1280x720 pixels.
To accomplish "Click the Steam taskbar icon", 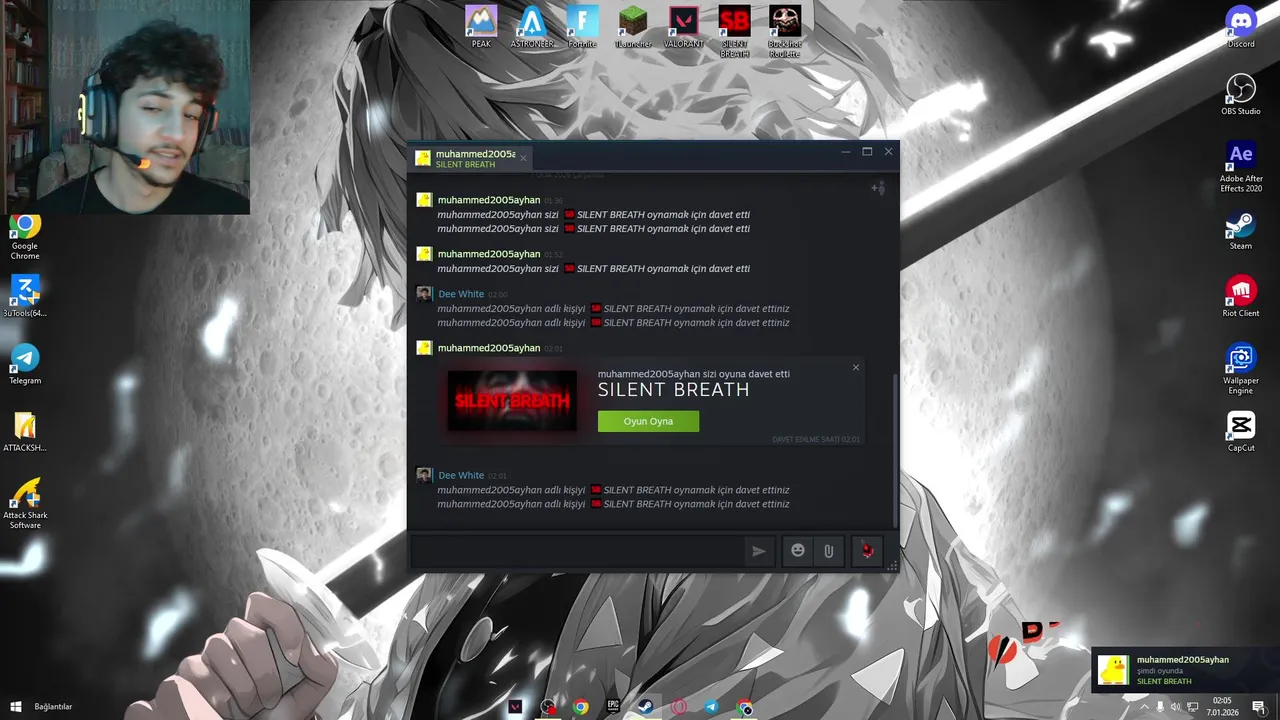I will coord(646,707).
